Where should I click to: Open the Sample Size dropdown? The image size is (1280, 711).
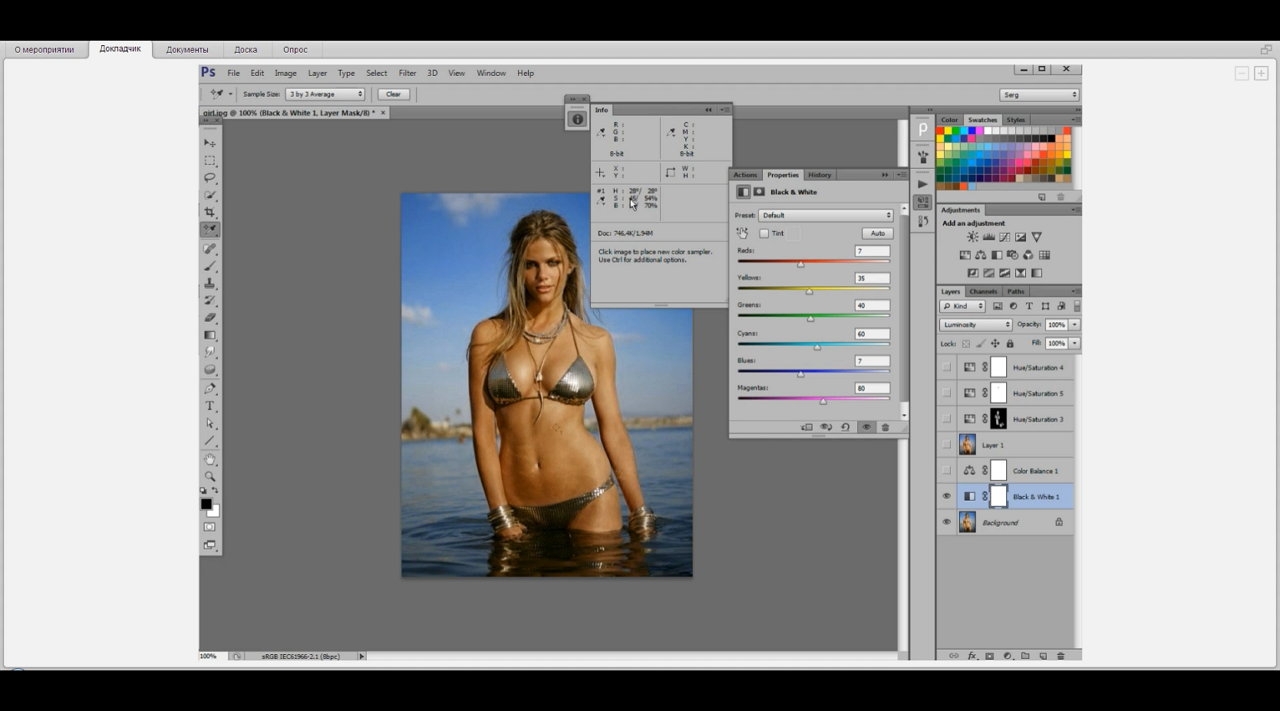click(326, 94)
